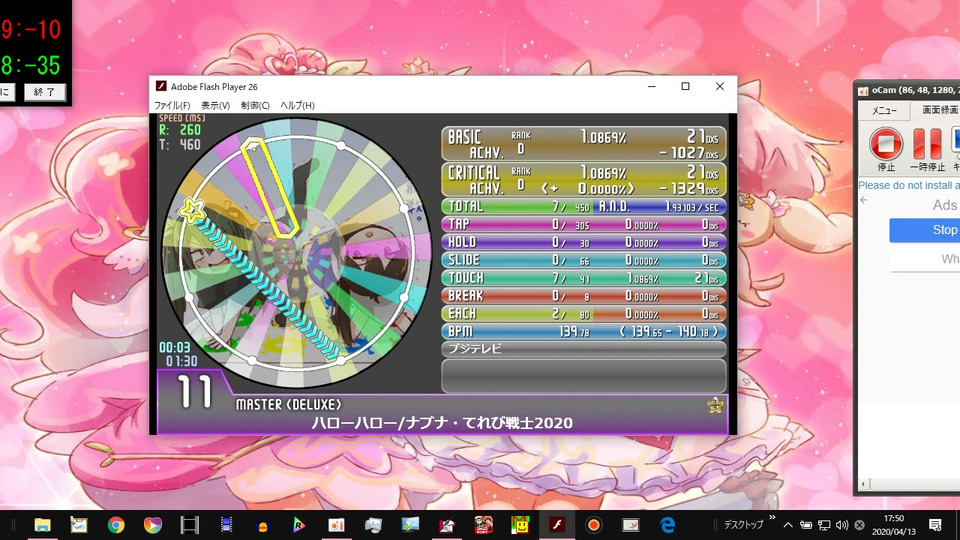Click the volume speaker icon in the tray

pyautogui.click(x=842, y=525)
